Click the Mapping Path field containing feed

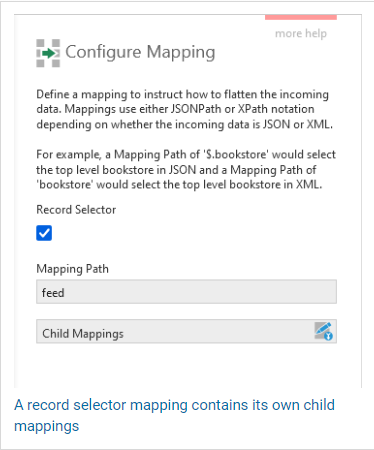coord(186,292)
